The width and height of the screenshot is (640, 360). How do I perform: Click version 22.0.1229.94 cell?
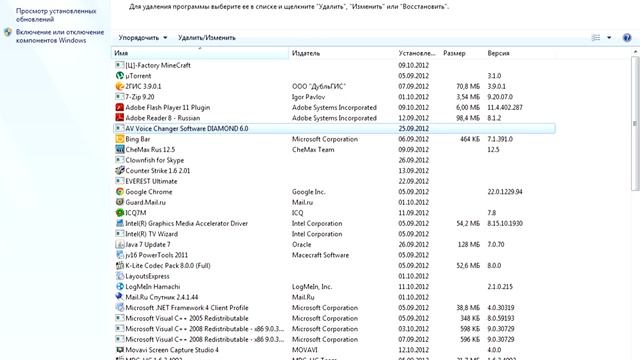pos(505,192)
